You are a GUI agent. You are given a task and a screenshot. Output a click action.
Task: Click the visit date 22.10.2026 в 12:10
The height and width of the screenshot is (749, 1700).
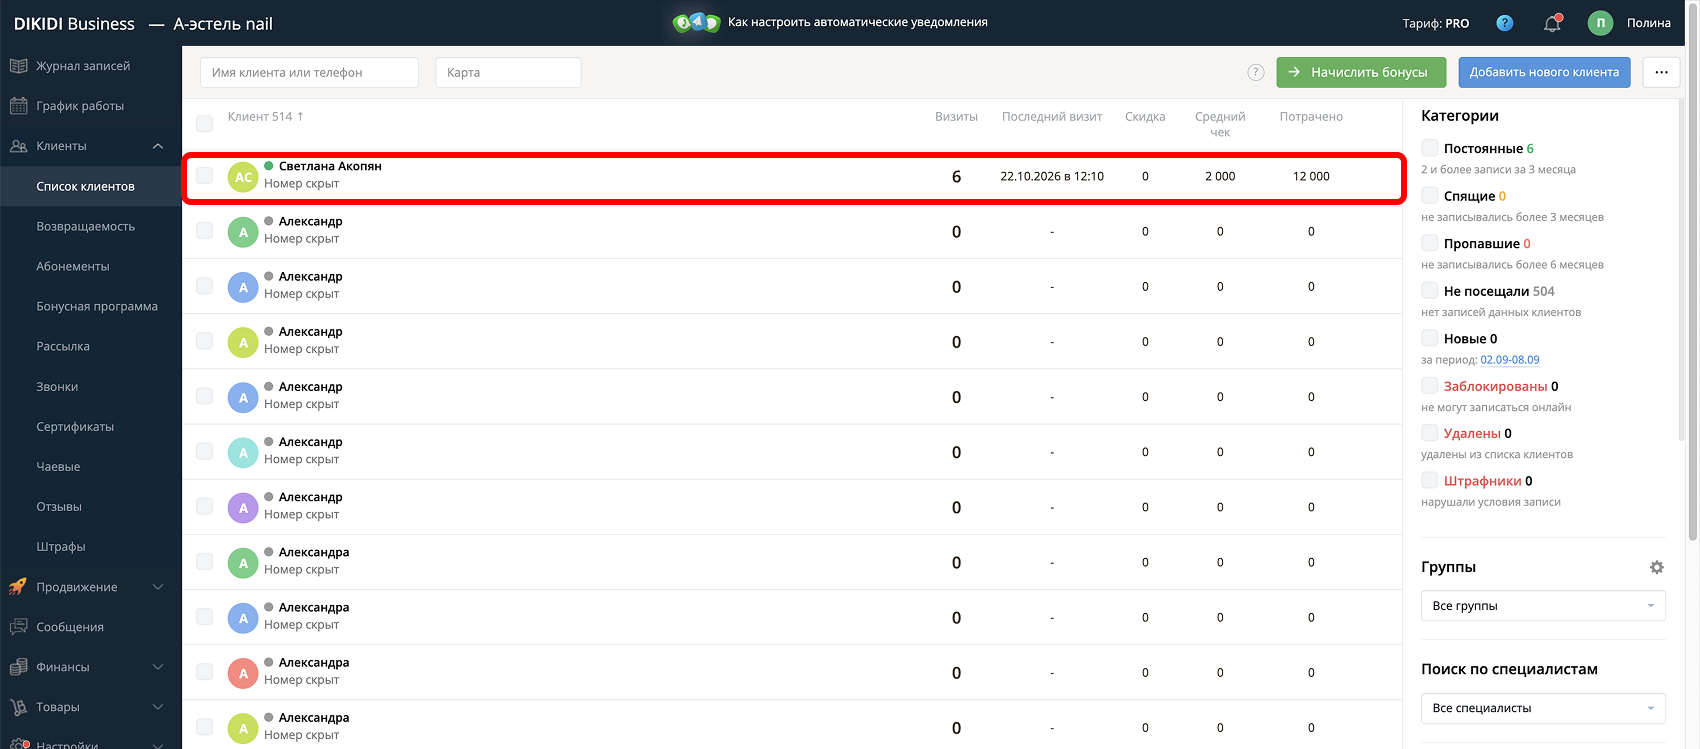point(1052,176)
